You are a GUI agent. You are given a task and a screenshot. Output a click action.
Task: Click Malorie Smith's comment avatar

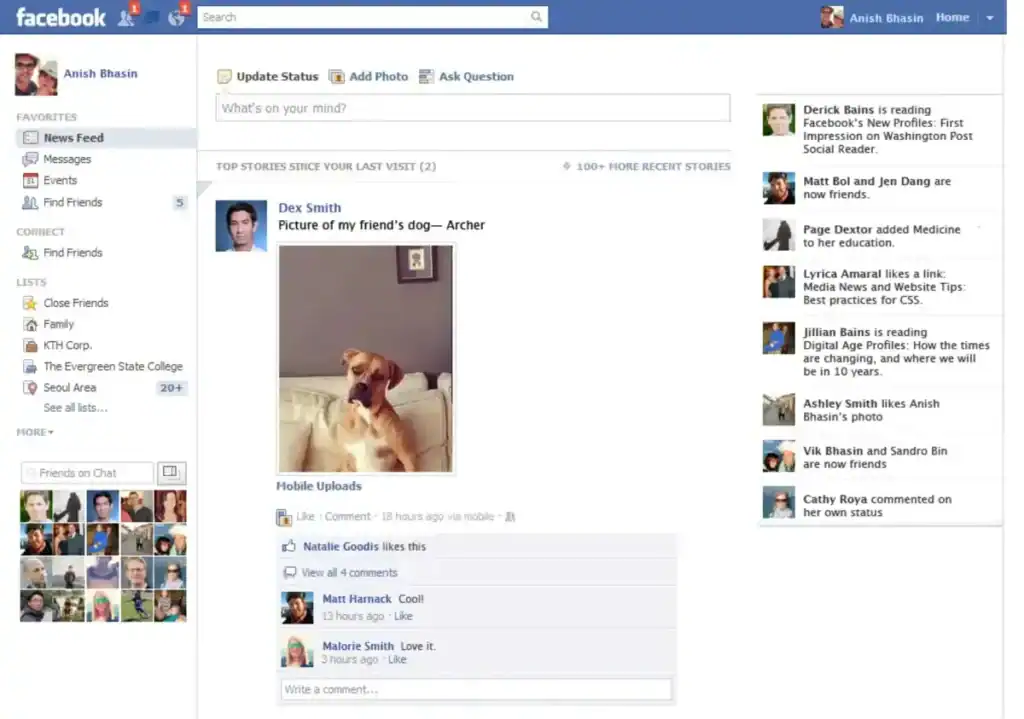[x=297, y=652]
